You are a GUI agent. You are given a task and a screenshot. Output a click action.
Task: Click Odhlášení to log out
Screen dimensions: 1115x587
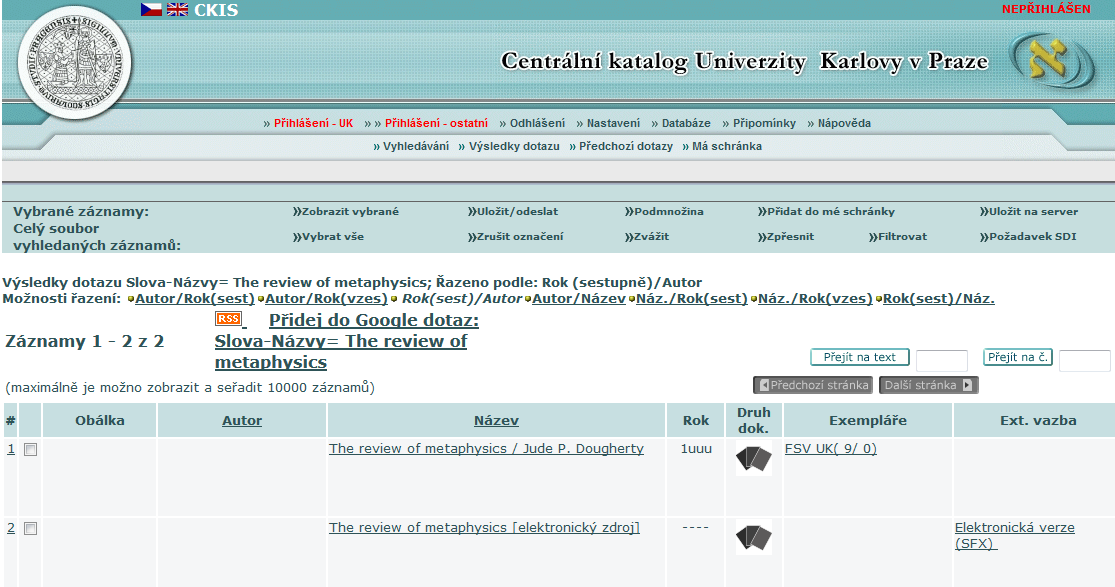[538, 123]
